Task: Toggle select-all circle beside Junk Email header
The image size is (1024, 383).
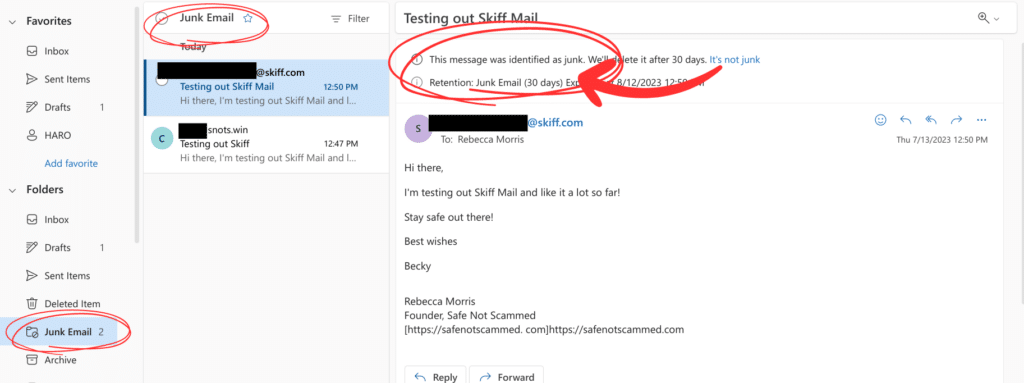Action: 161,19
